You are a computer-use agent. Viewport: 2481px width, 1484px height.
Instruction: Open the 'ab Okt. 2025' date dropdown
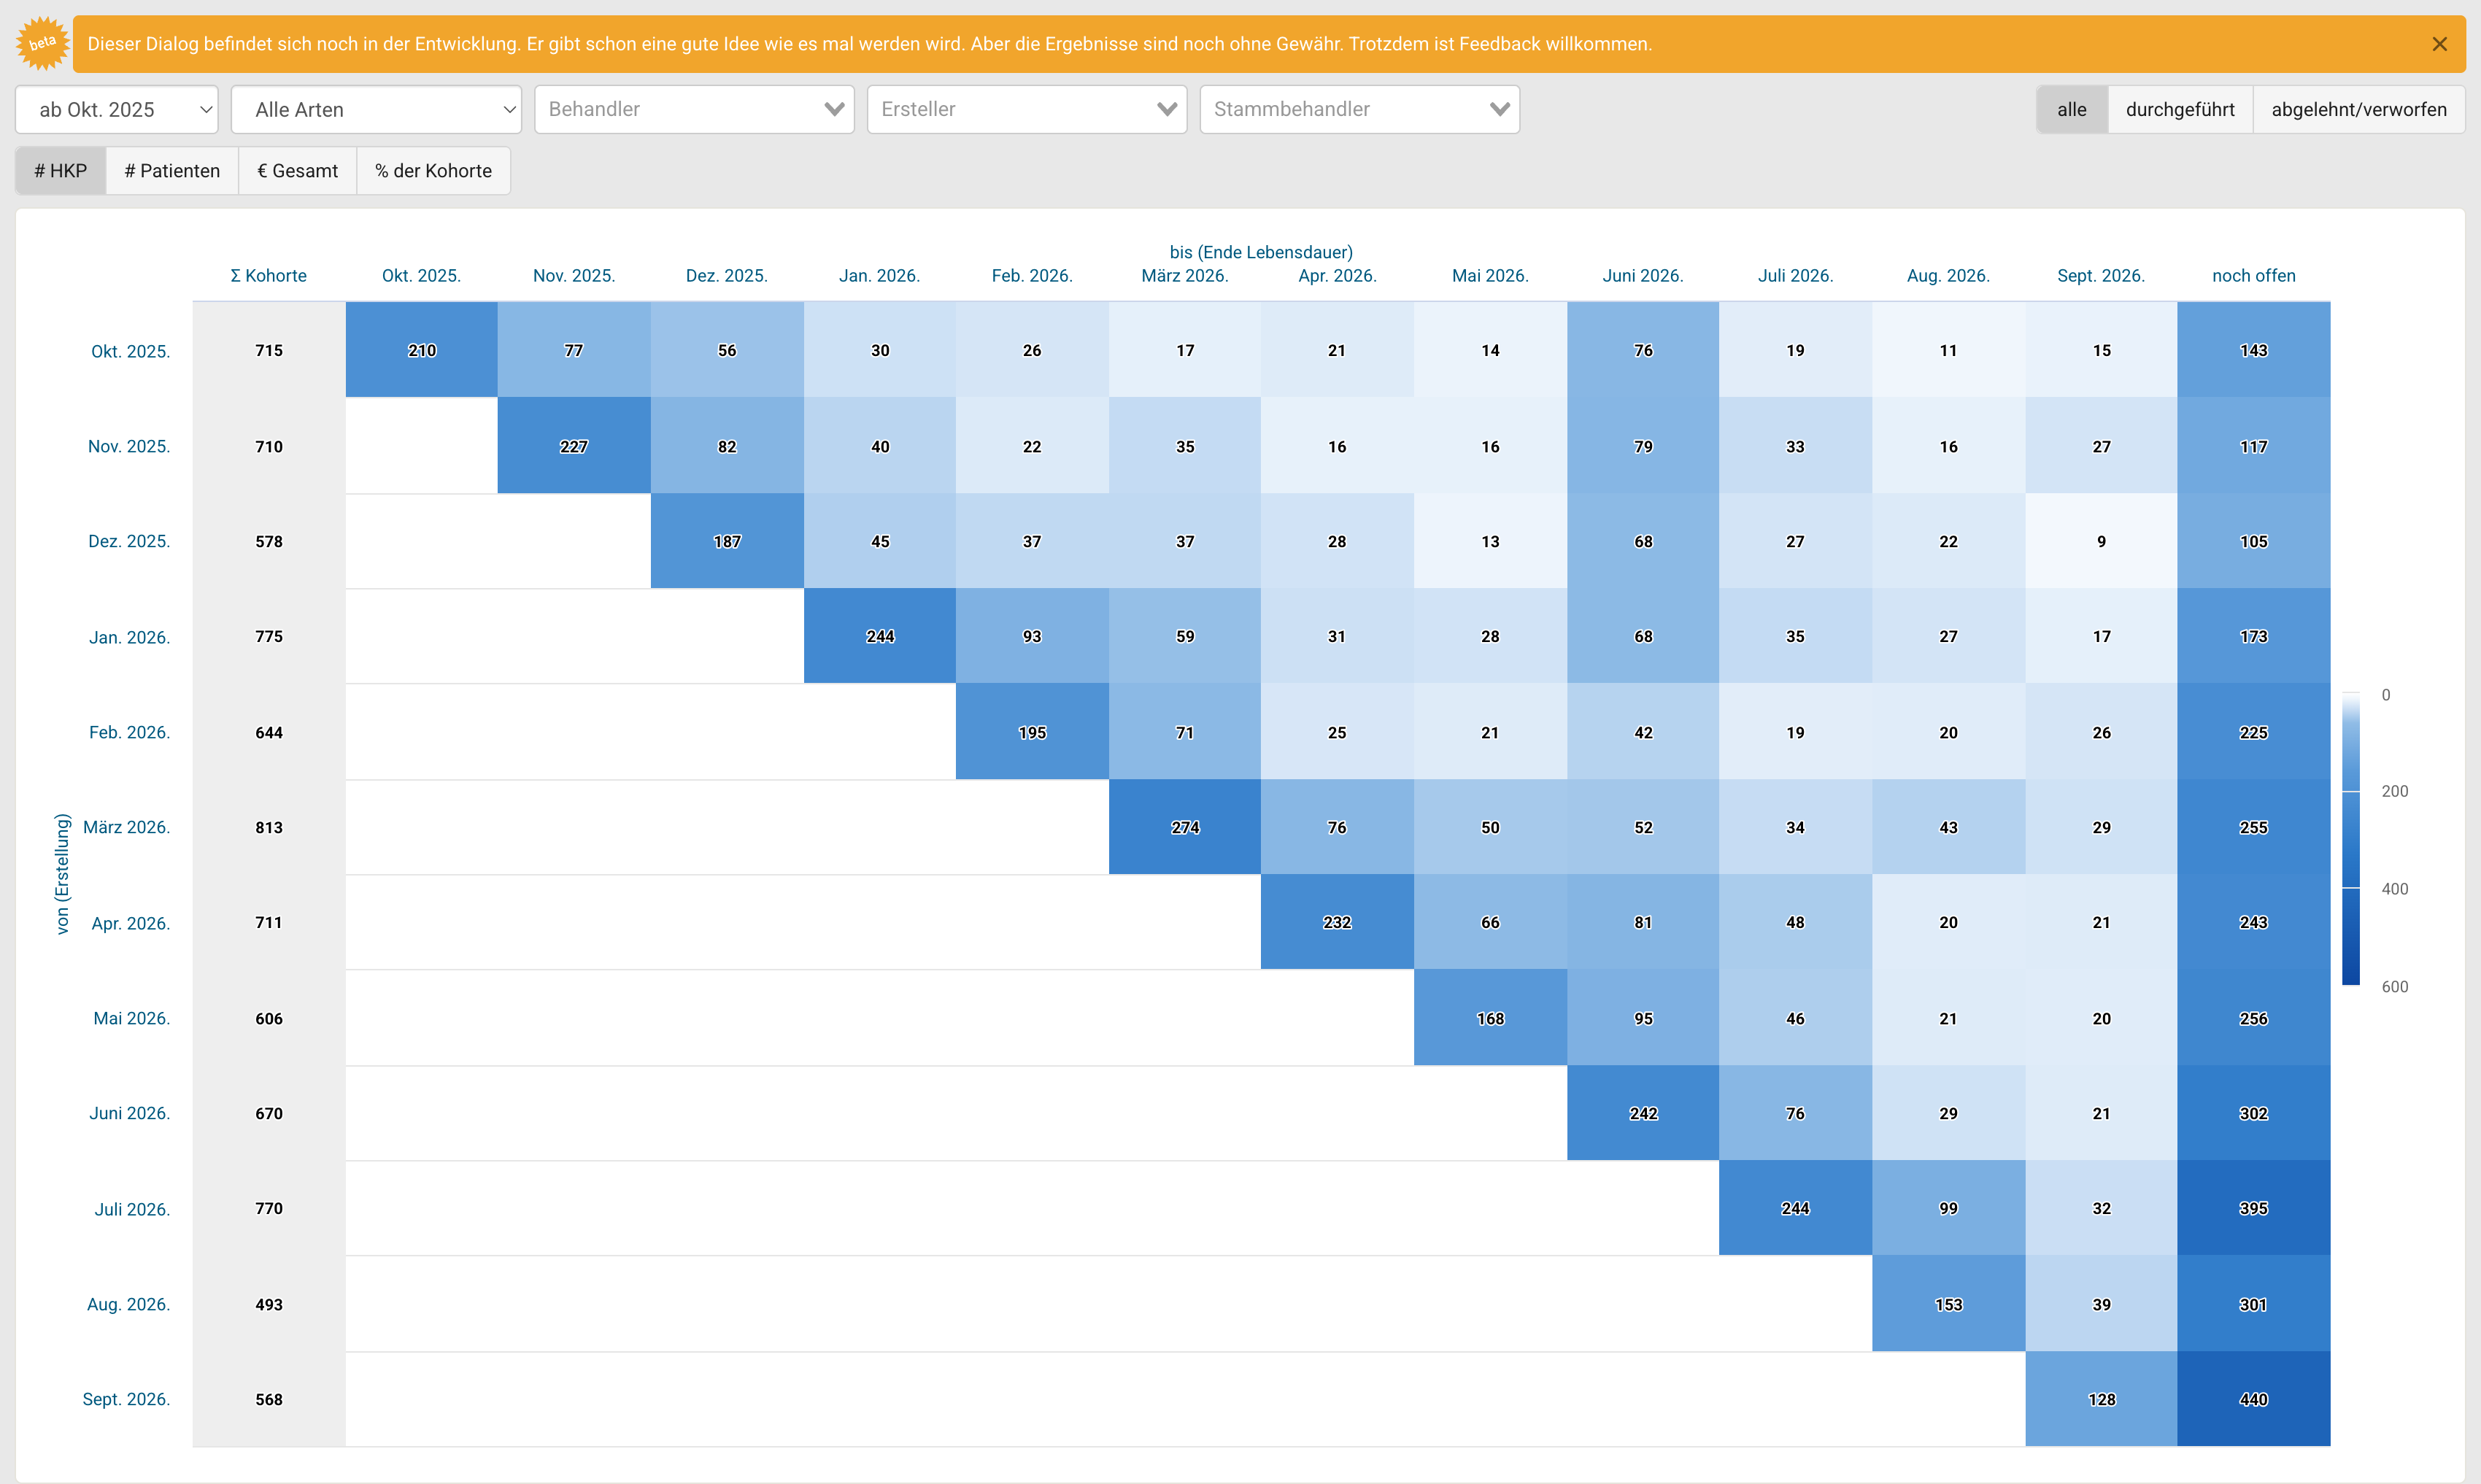coord(117,110)
